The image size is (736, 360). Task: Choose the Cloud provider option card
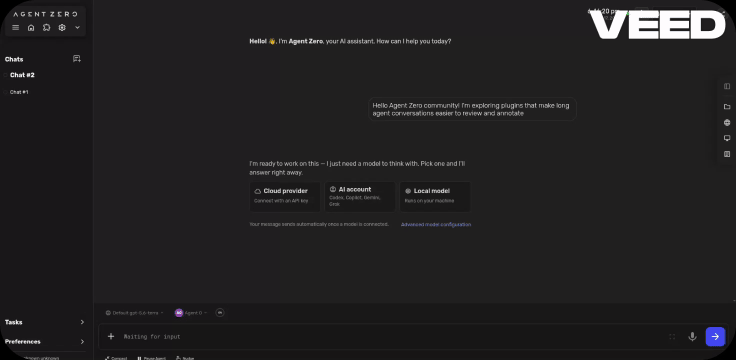tap(285, 197)
